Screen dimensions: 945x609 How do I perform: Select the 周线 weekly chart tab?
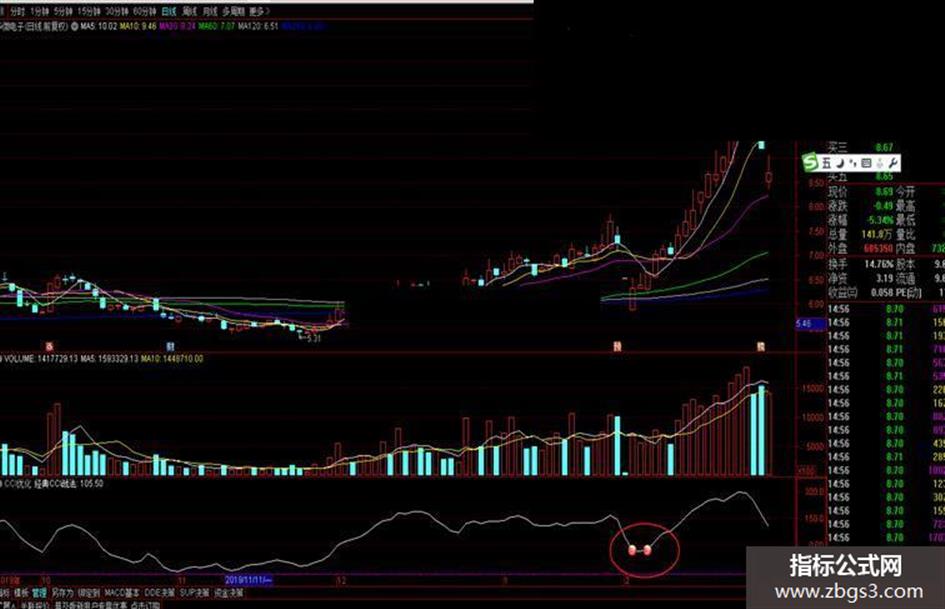point(189,11)
